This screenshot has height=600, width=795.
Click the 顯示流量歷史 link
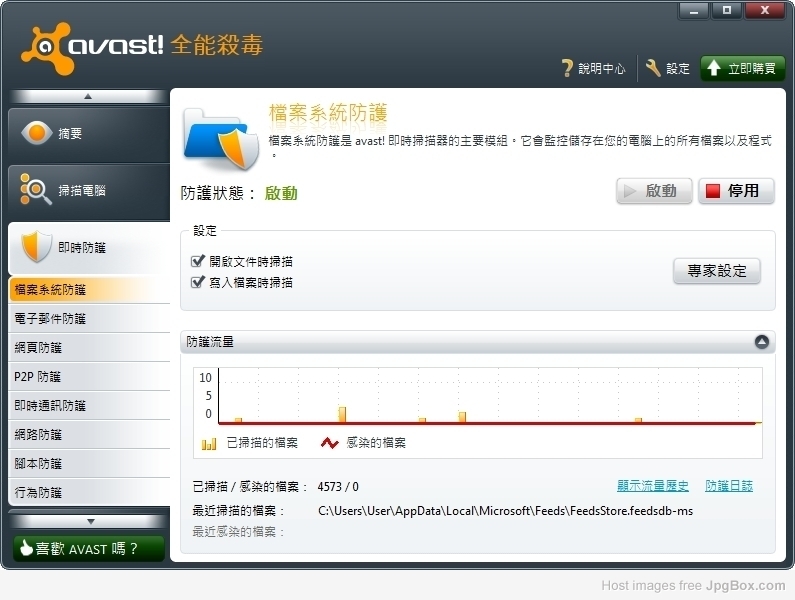(652, 486)
